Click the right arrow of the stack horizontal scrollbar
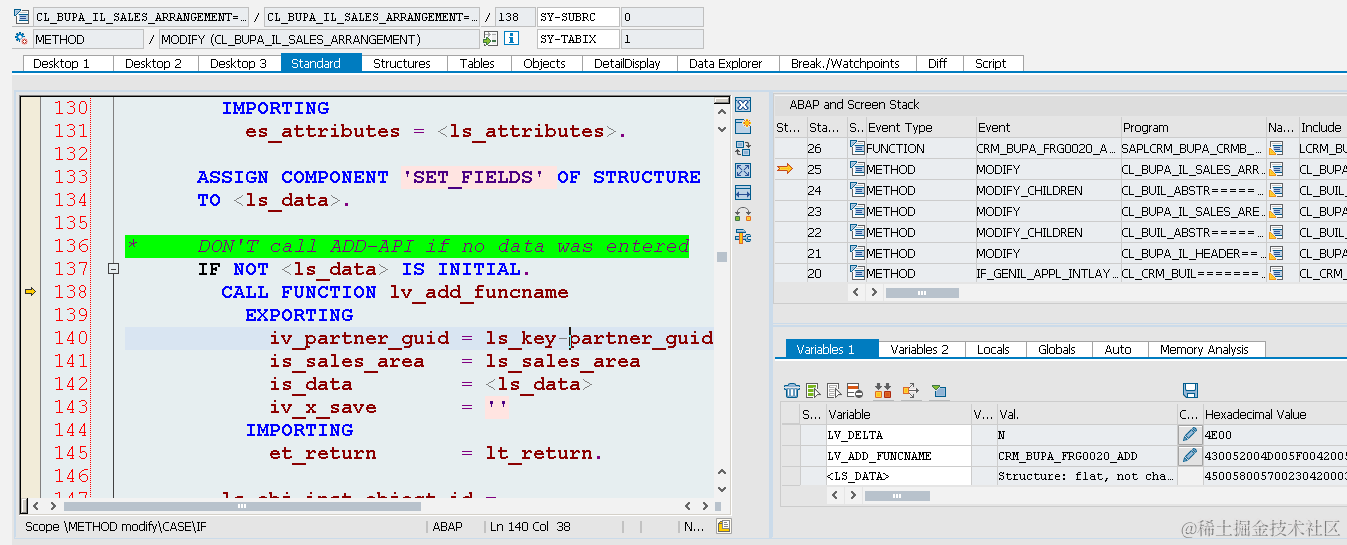 click(873, 292)
